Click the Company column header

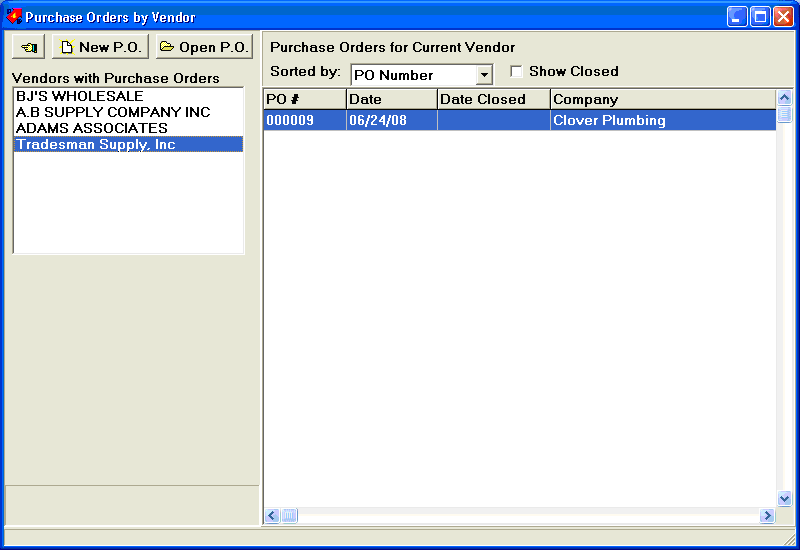pos(663,99)
